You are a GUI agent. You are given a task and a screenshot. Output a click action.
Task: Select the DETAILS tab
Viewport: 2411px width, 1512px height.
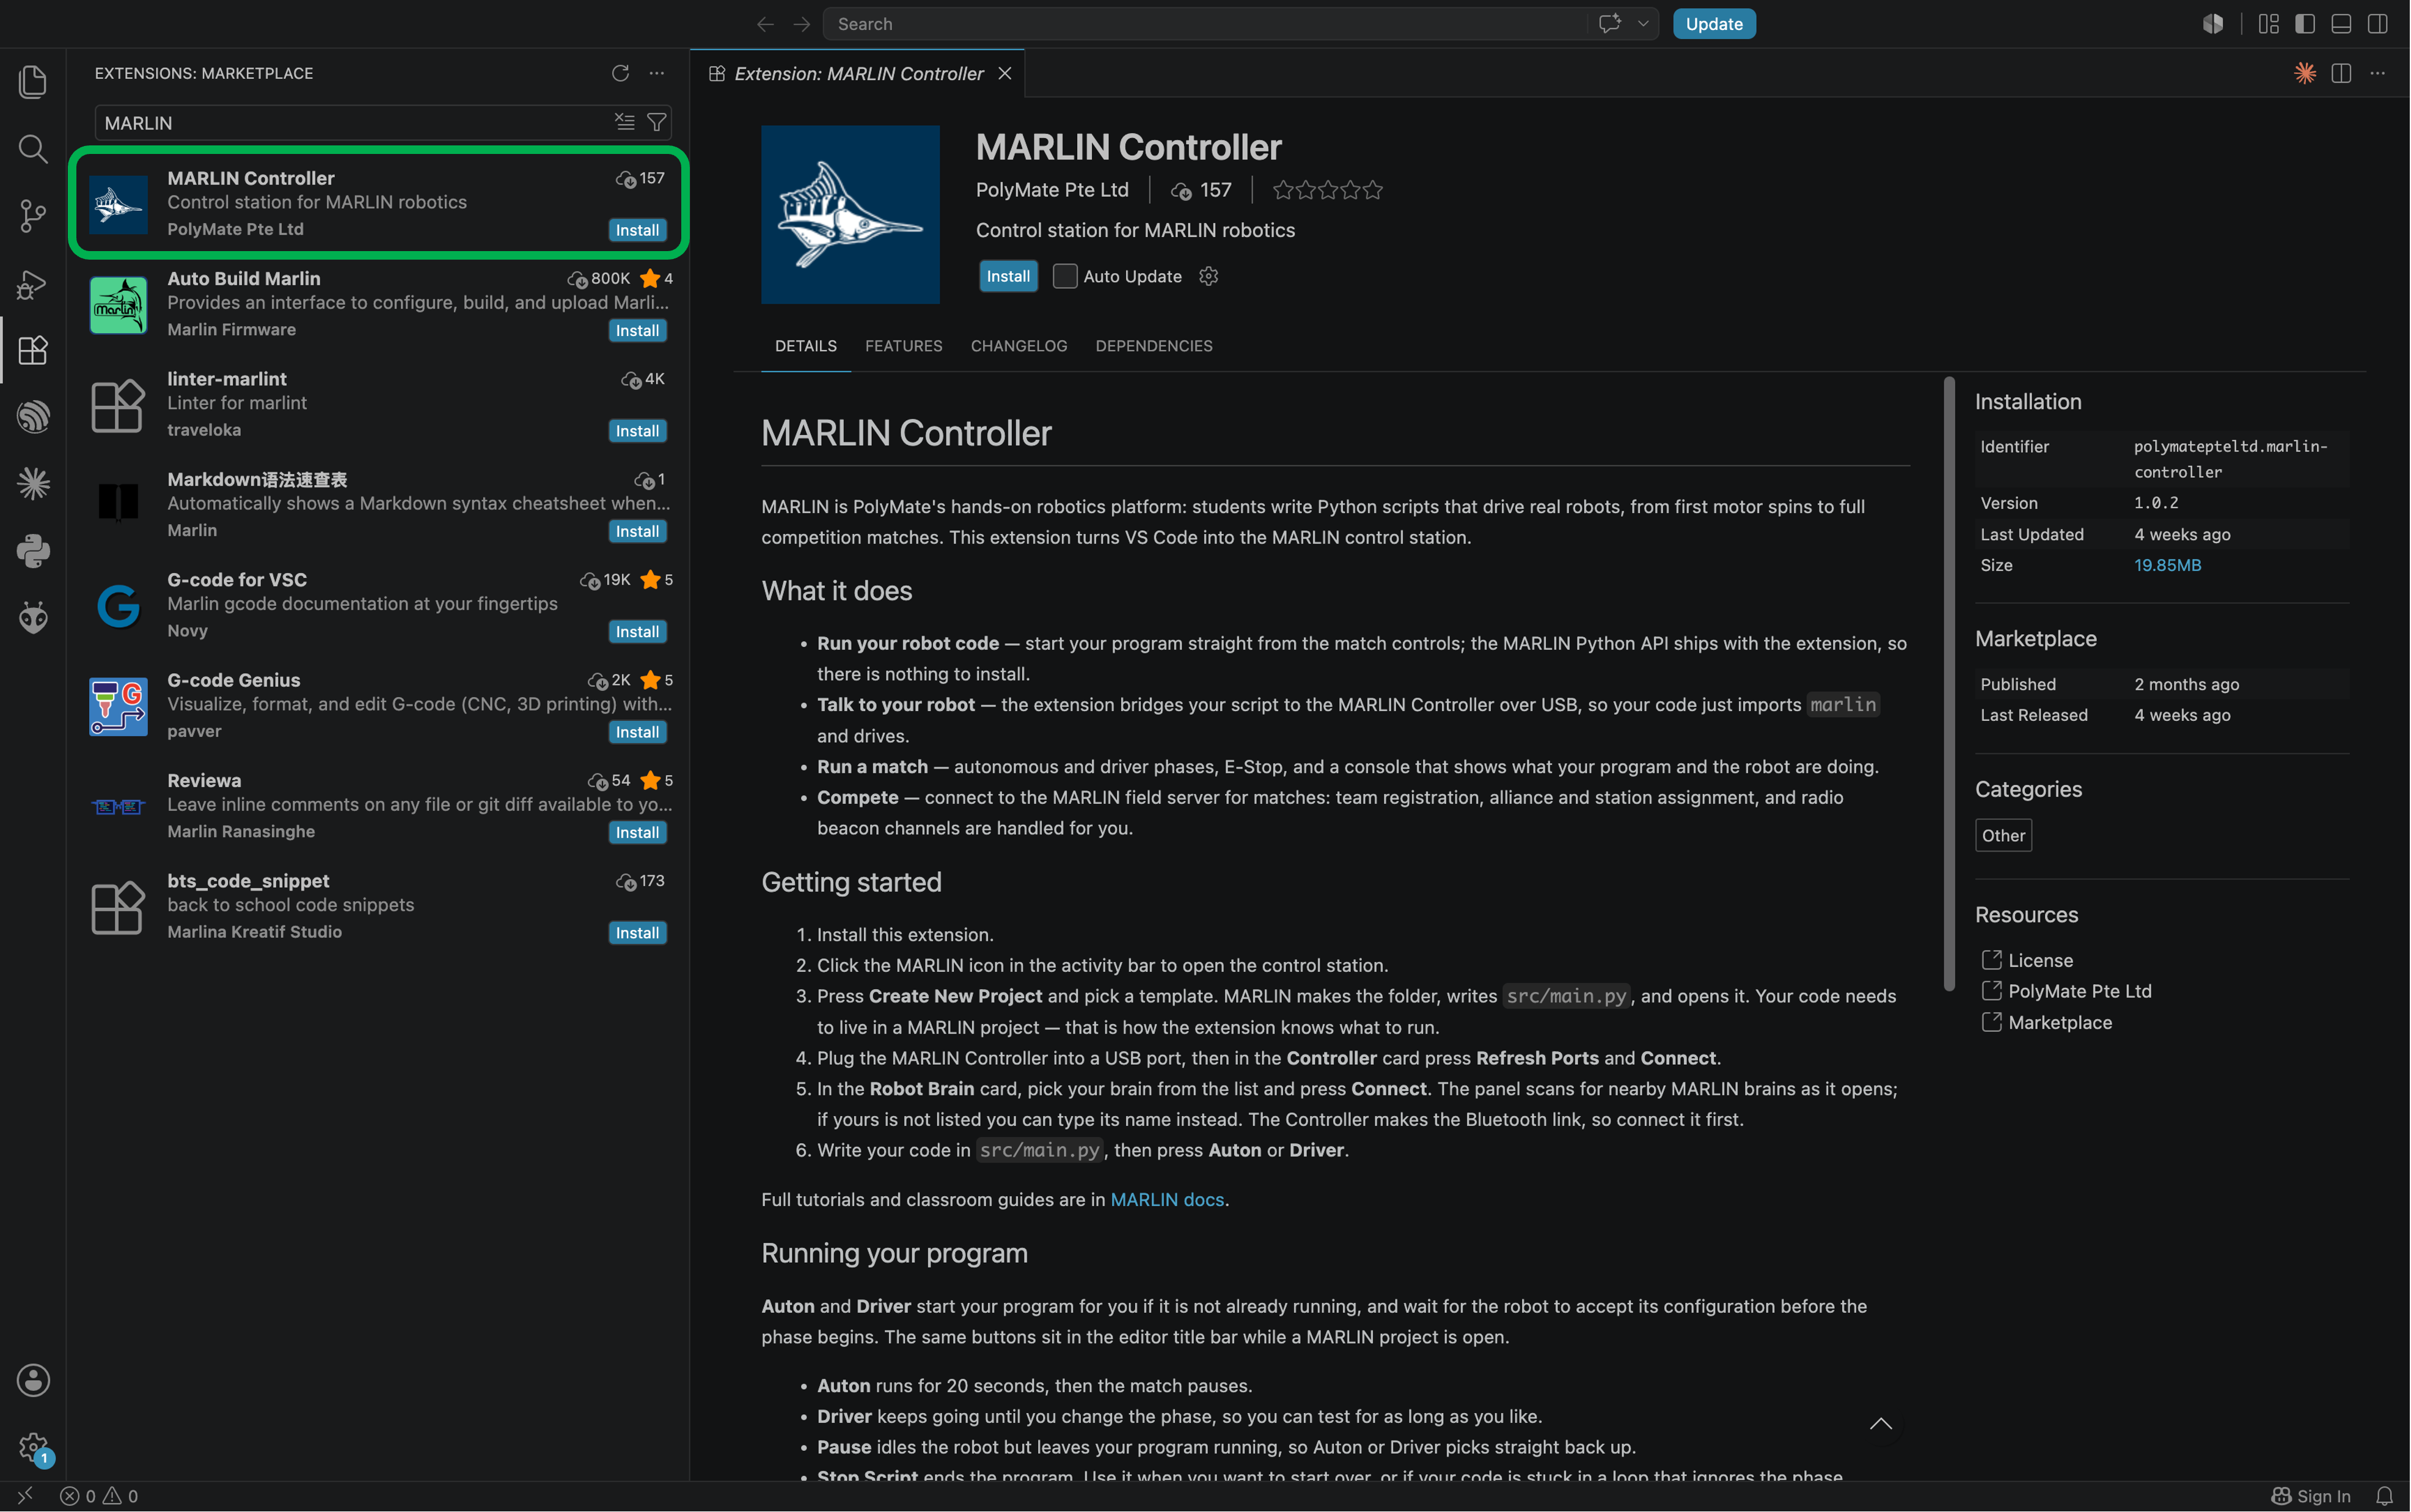(x=806, y=346)
